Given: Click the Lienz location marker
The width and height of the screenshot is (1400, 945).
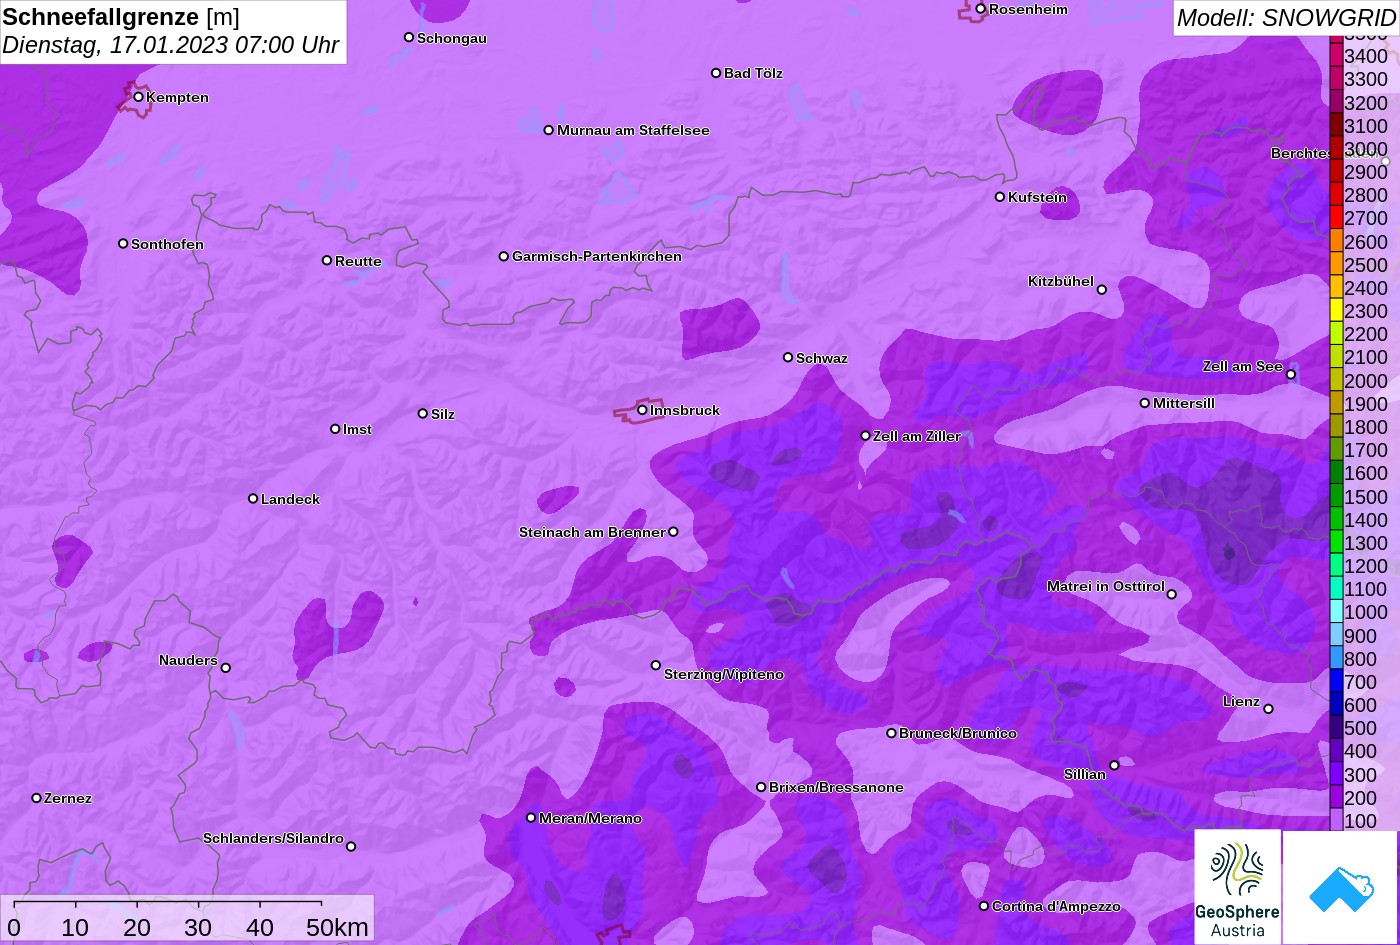Looking at the screenshot, I should [x=1268, y=709].
